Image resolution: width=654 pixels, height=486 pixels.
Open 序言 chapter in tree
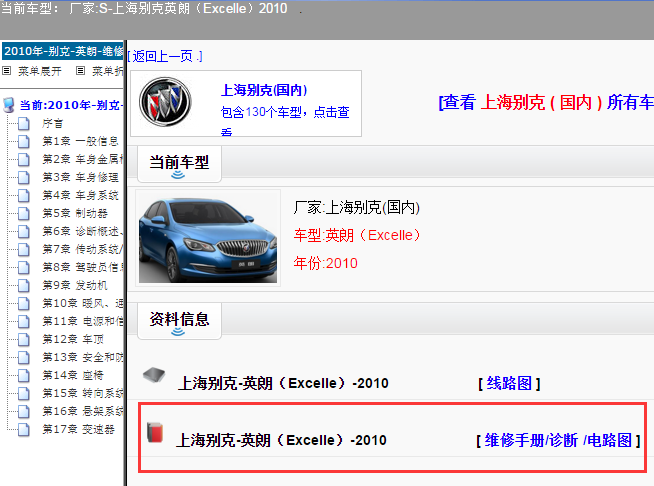pos(53,123)
